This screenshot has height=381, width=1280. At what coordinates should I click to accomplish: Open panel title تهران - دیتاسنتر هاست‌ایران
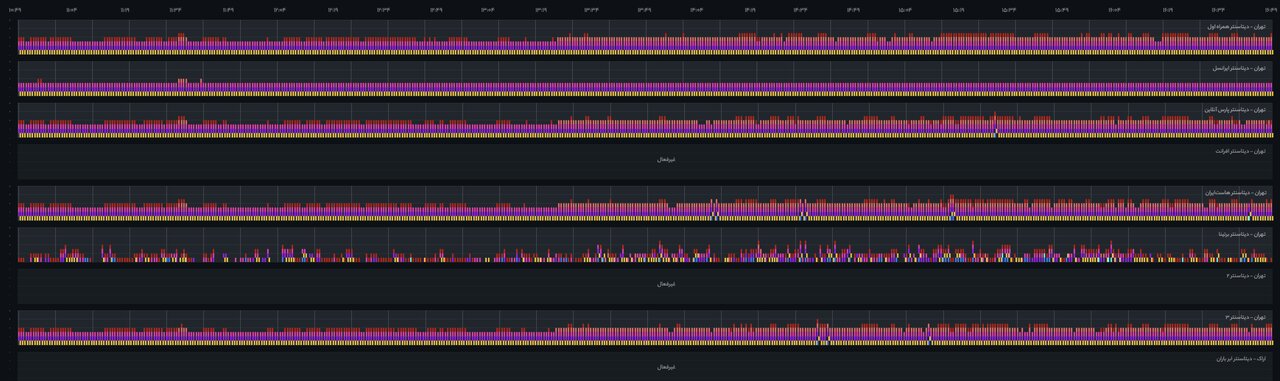point(1236,192)
